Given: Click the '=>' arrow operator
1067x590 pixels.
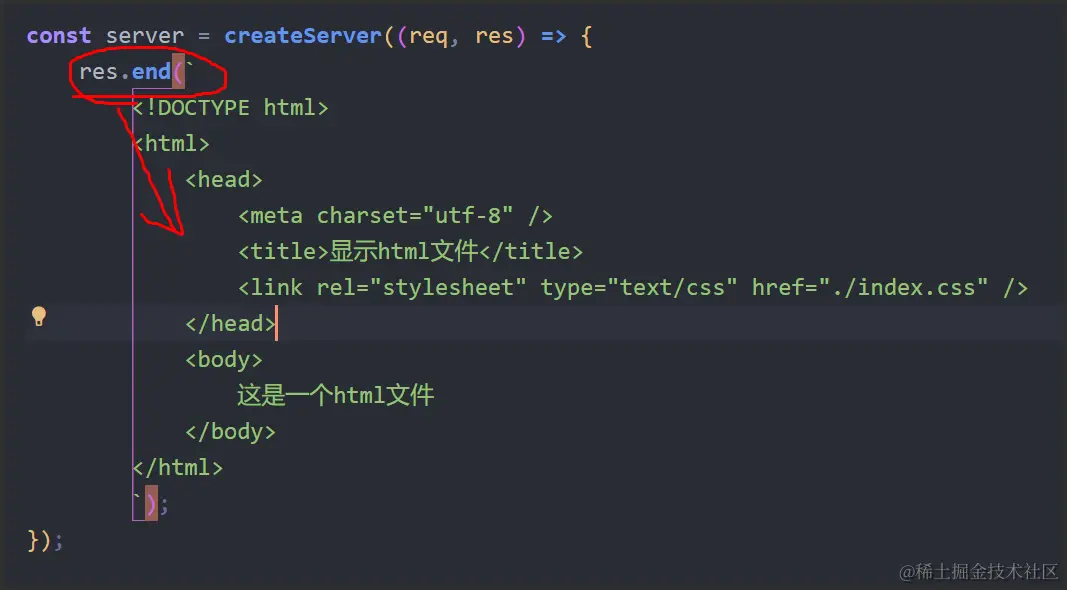Looking at the screenshot, I should click(x=553, y=36).
